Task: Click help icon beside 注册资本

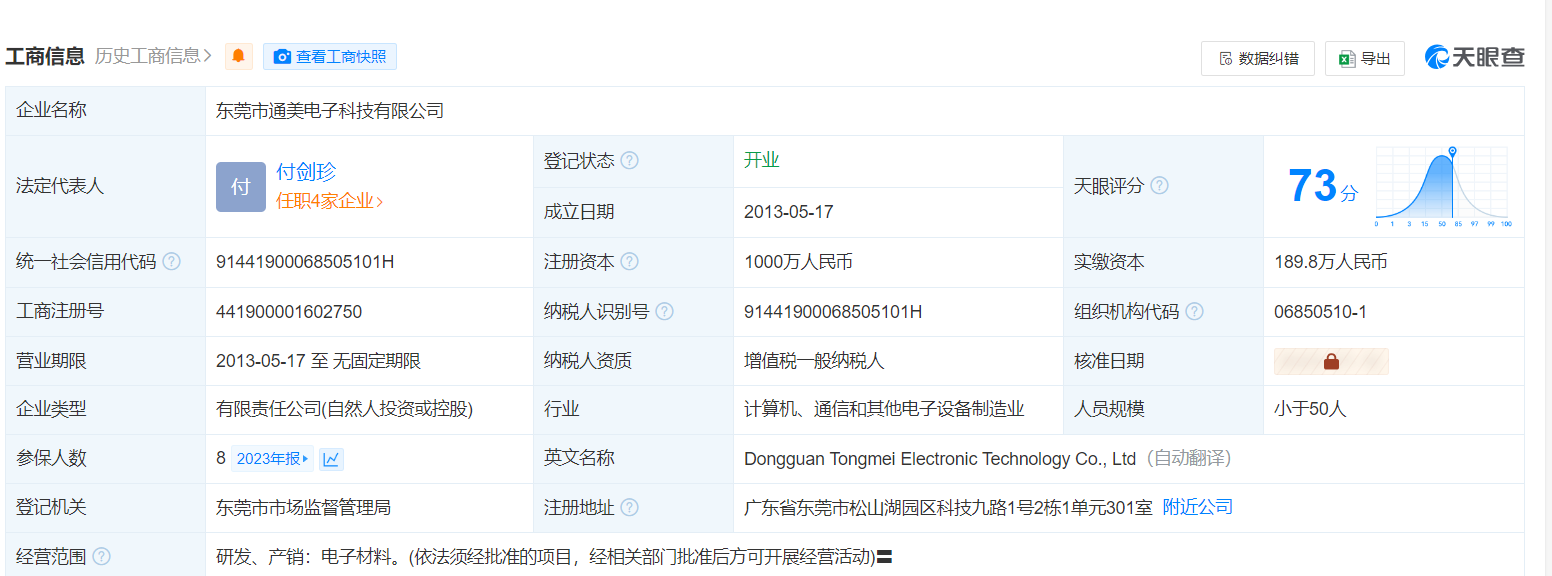Action: pos(629,262)
